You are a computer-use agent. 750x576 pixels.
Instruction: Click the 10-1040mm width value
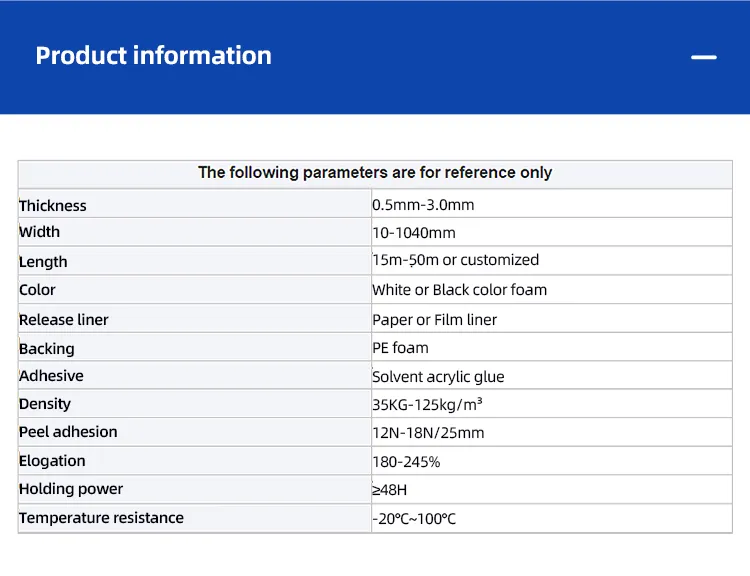[414, 233]
